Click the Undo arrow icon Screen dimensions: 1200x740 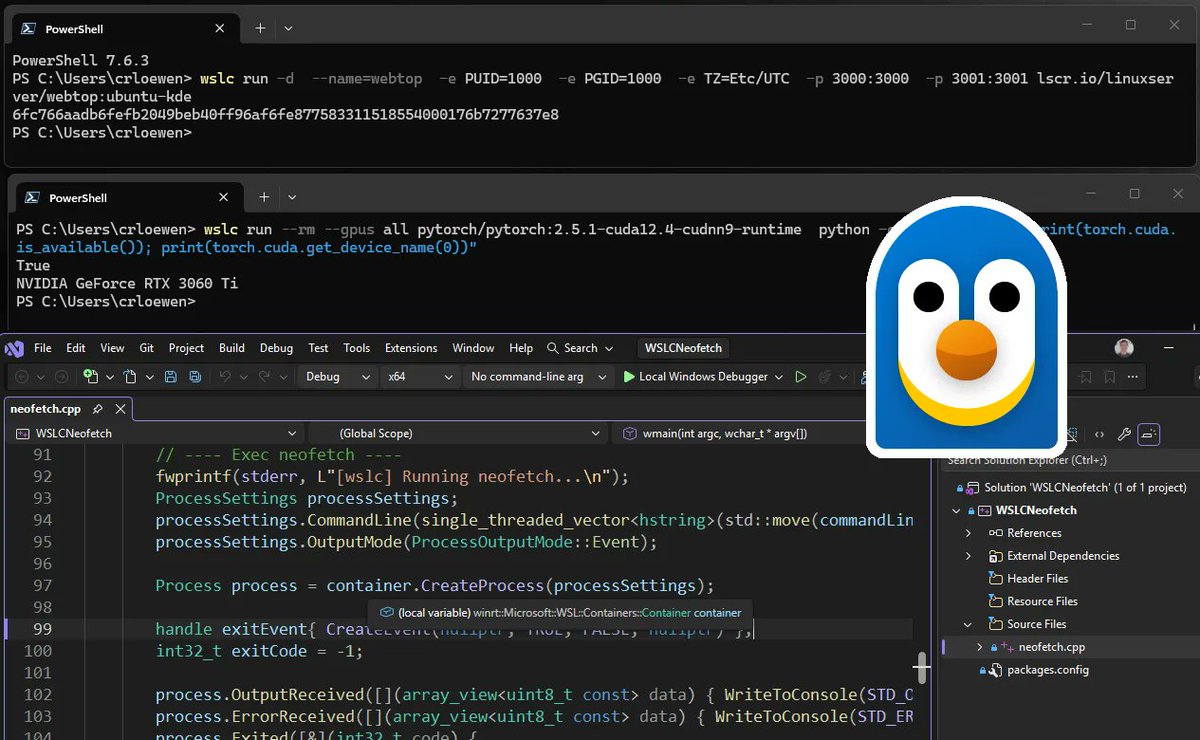pos(225,377)
